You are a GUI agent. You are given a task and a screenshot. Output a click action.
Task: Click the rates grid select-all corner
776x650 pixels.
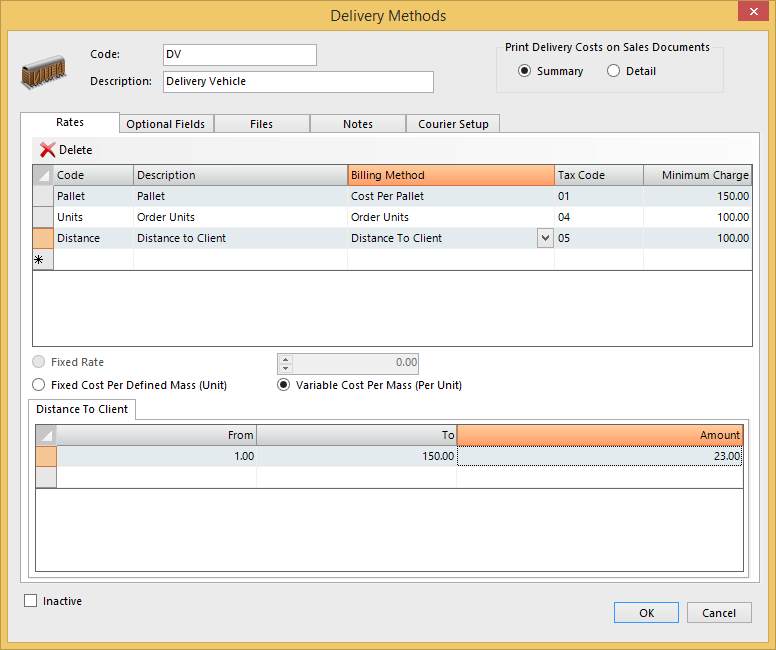[43, 175]
